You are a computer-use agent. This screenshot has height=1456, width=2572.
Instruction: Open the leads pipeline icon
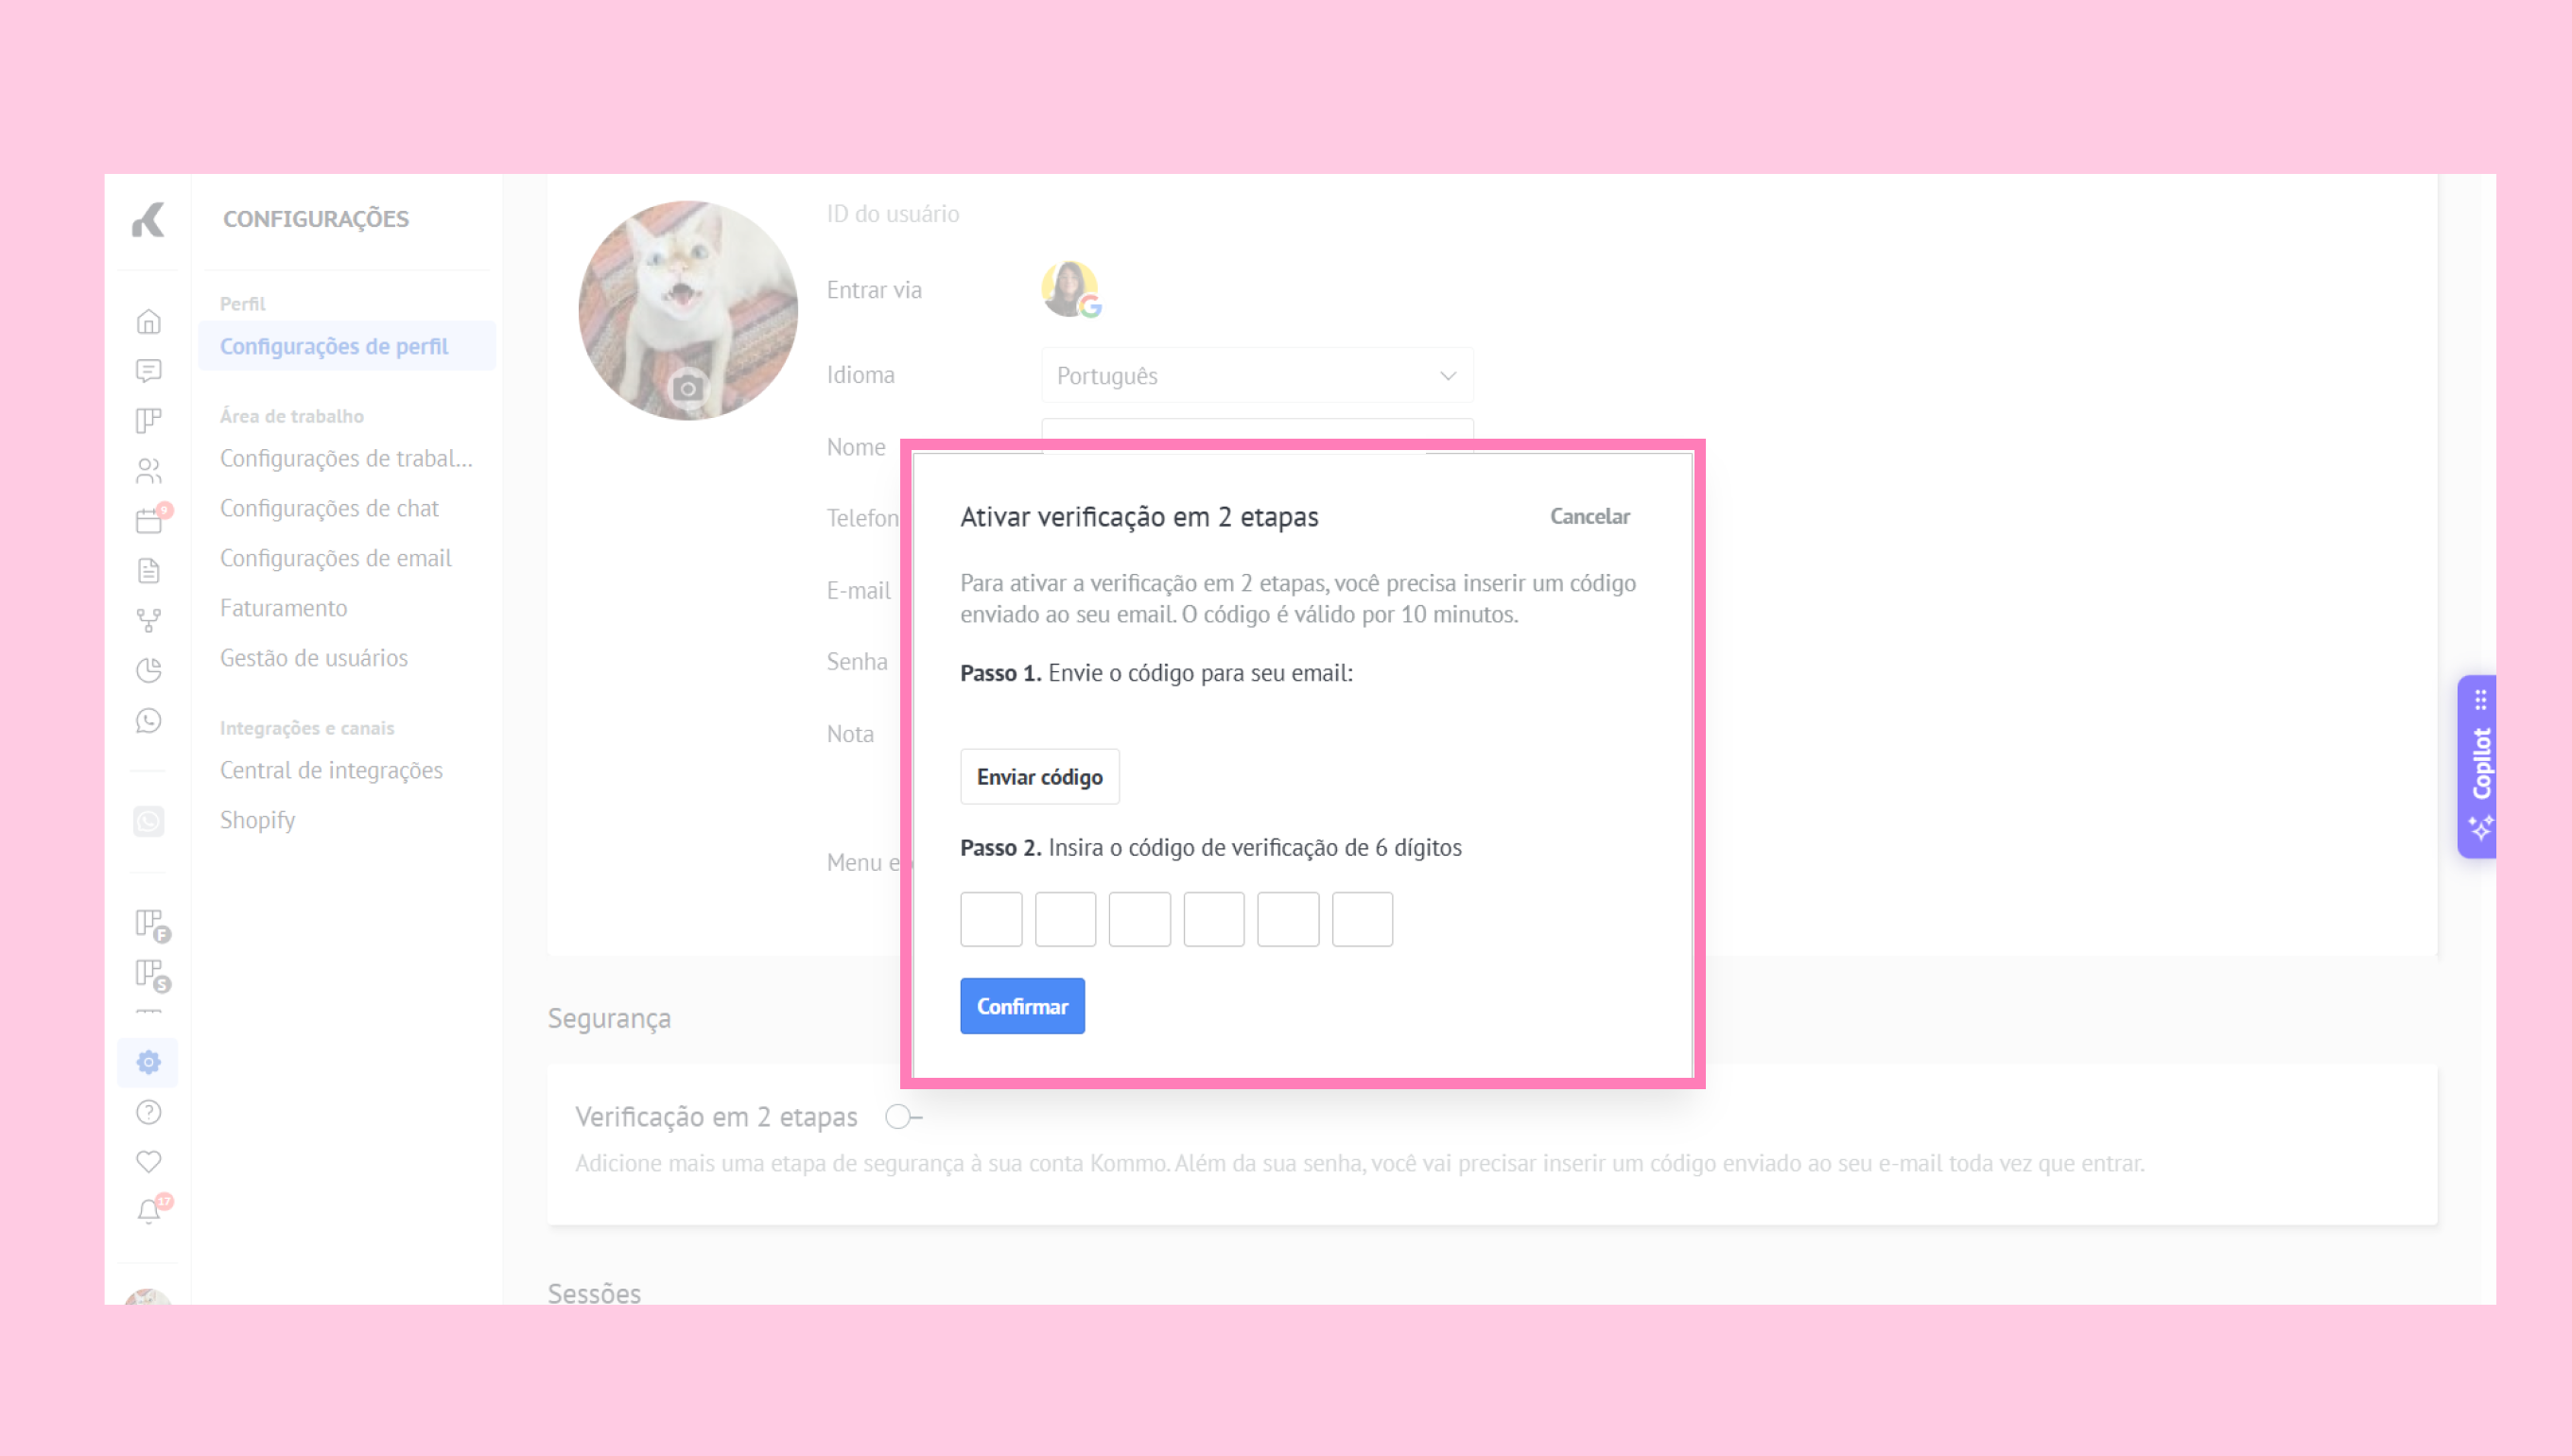pyautogui.click(x=148, y=420)
